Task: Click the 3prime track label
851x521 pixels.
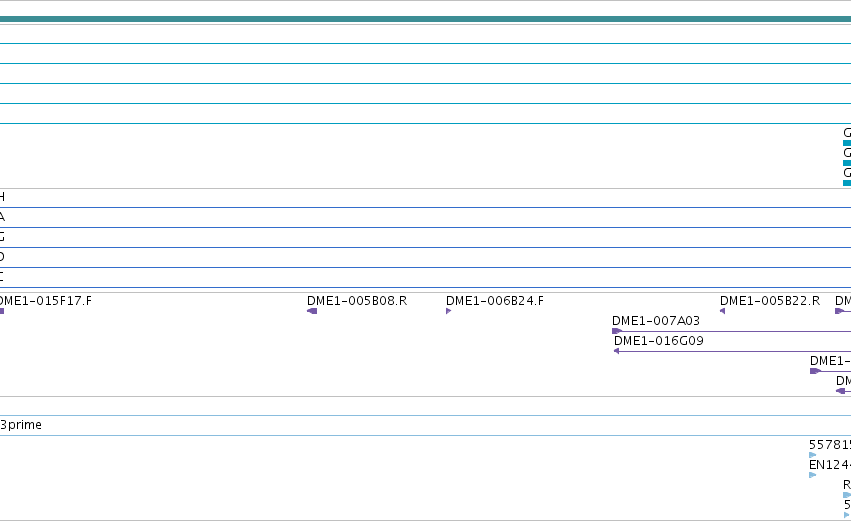Action: 21,425
